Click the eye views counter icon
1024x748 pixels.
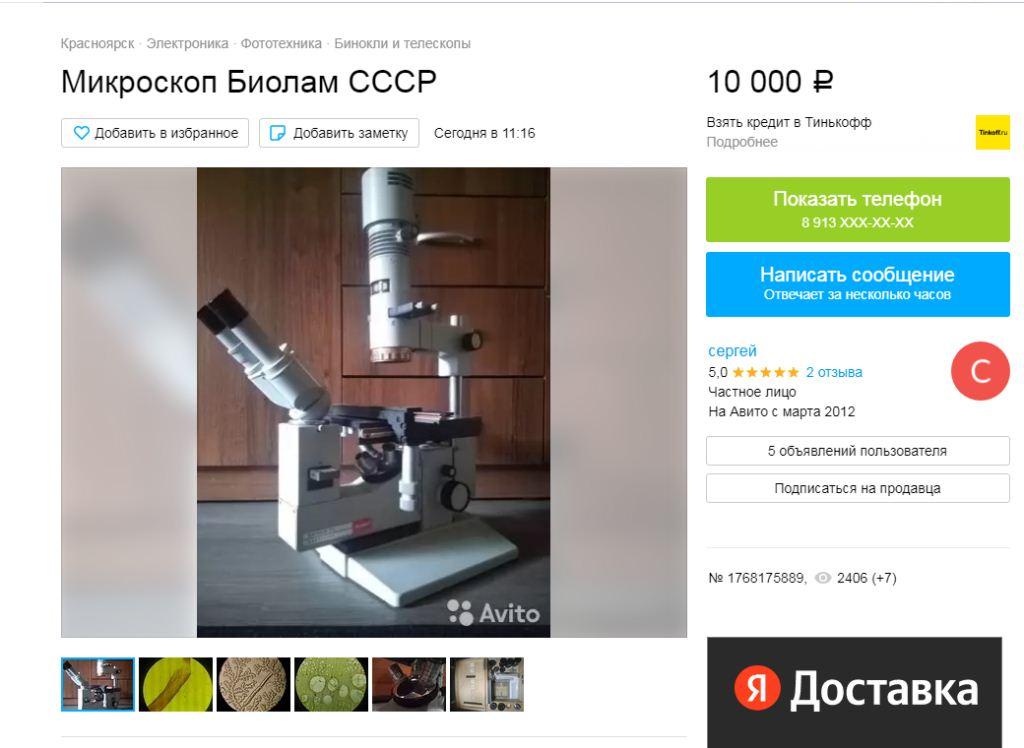tap(823, 578)
